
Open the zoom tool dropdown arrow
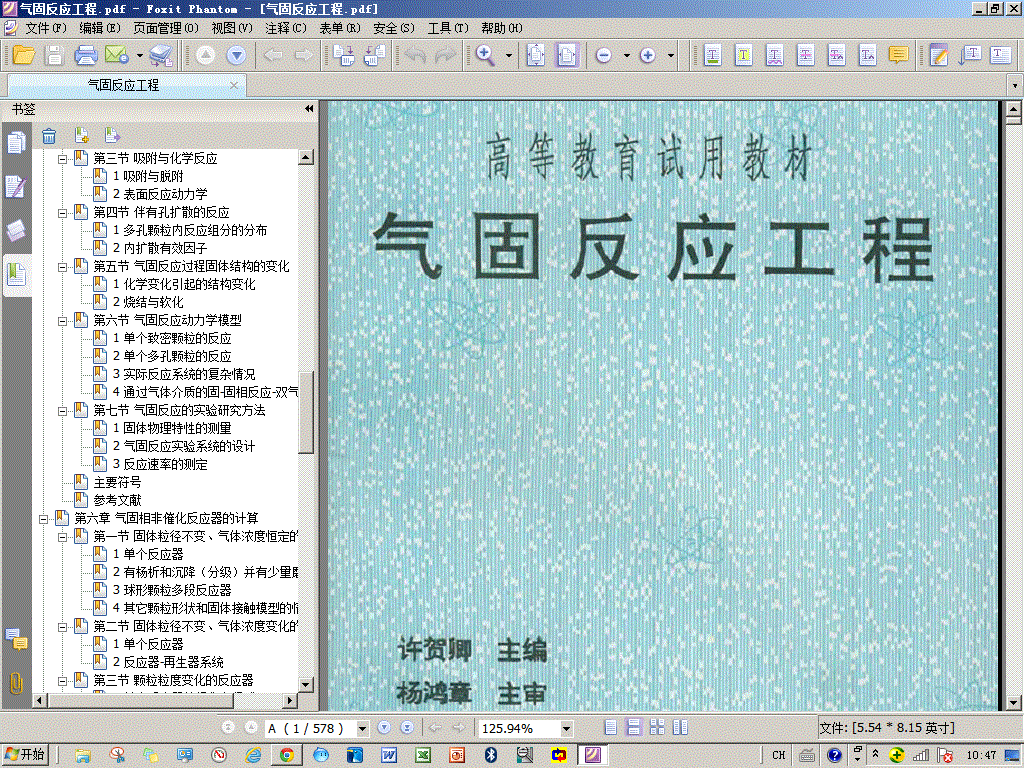click(509, 56)
